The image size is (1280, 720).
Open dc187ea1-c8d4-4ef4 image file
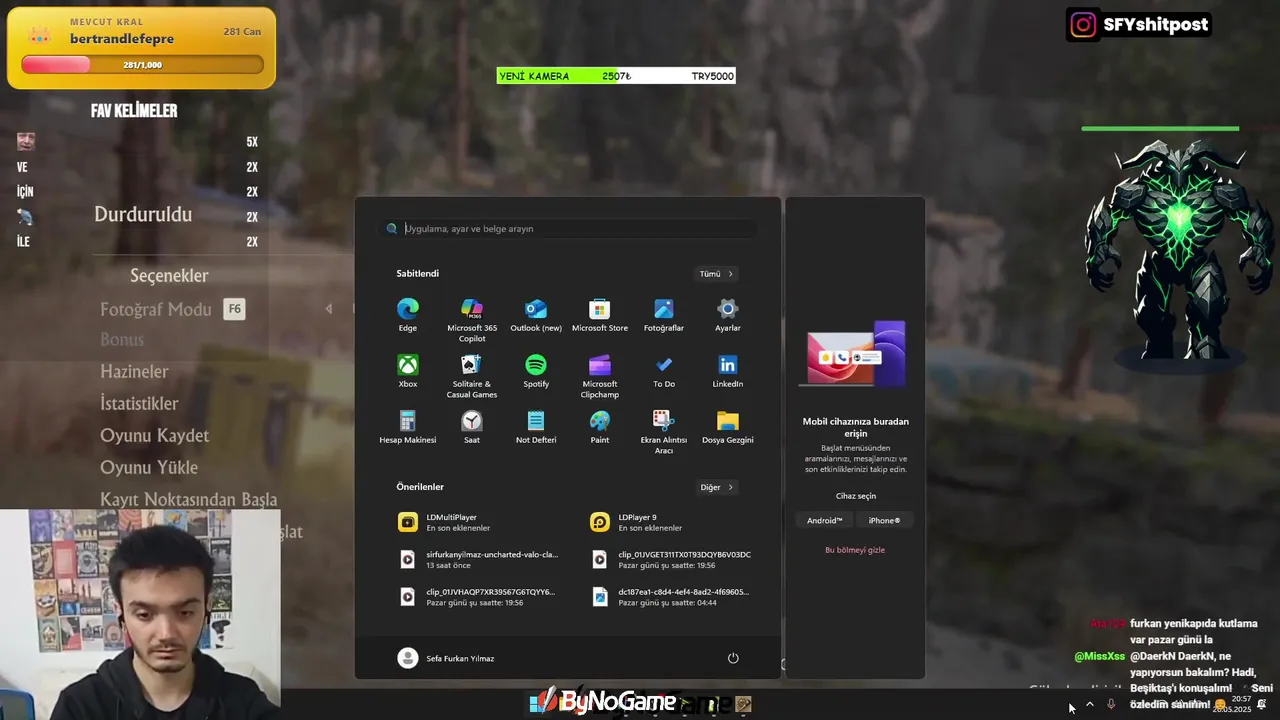coord(670,597)
